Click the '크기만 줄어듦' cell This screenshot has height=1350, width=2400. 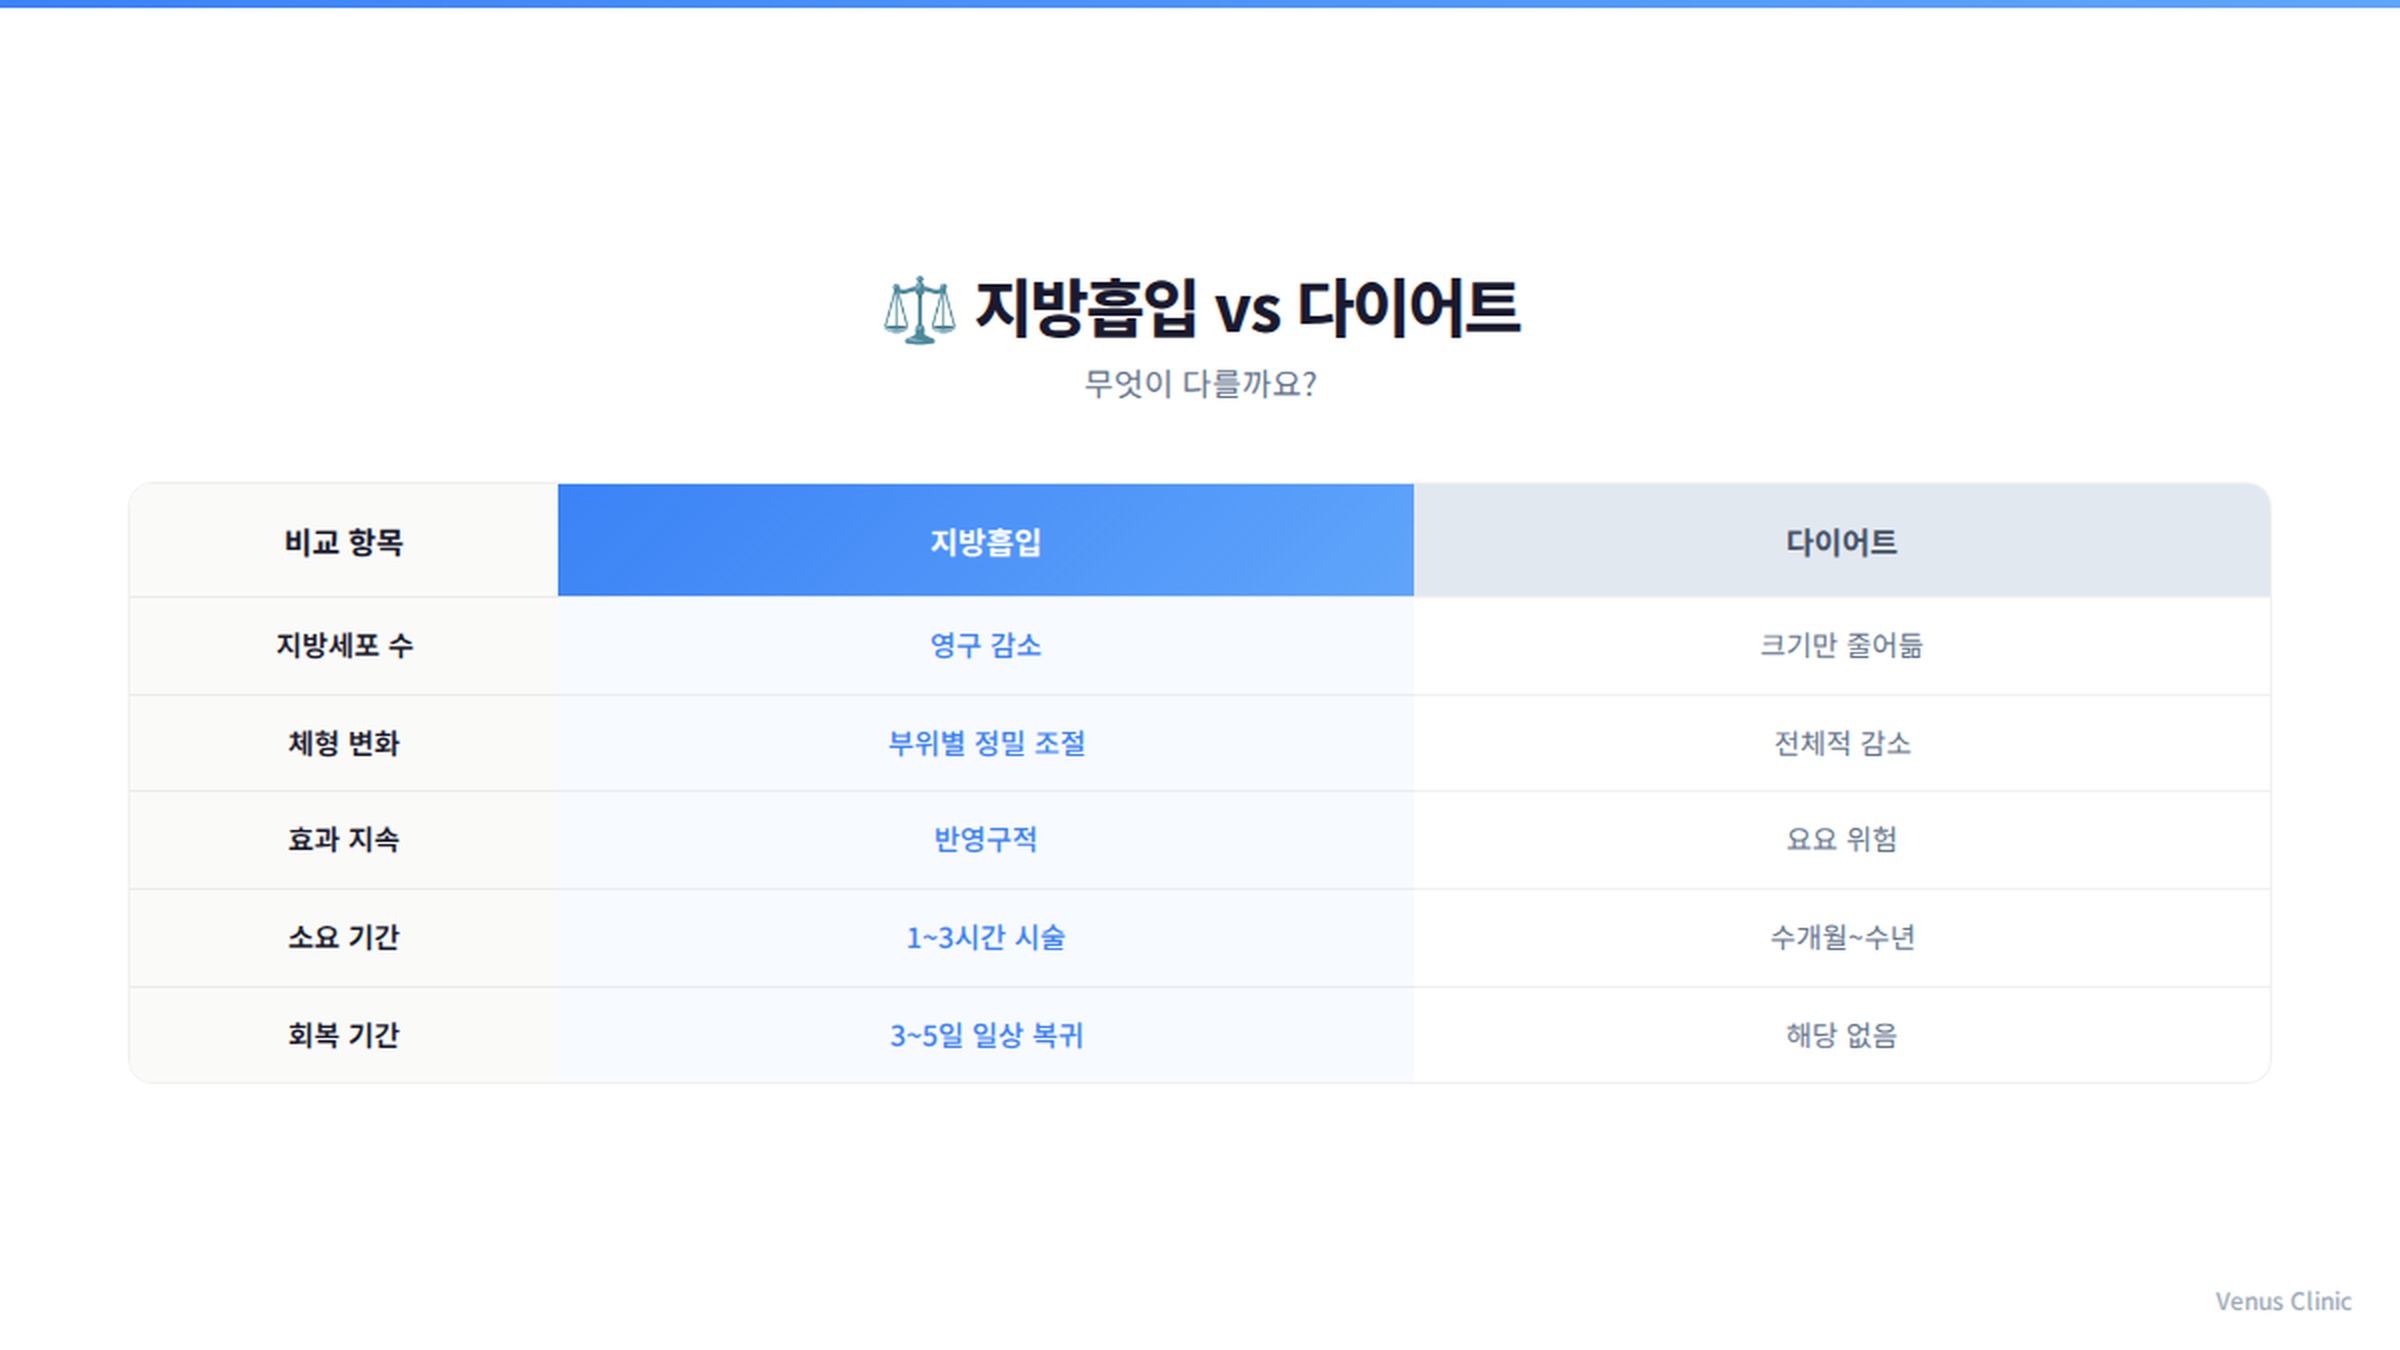(1842, 646)
